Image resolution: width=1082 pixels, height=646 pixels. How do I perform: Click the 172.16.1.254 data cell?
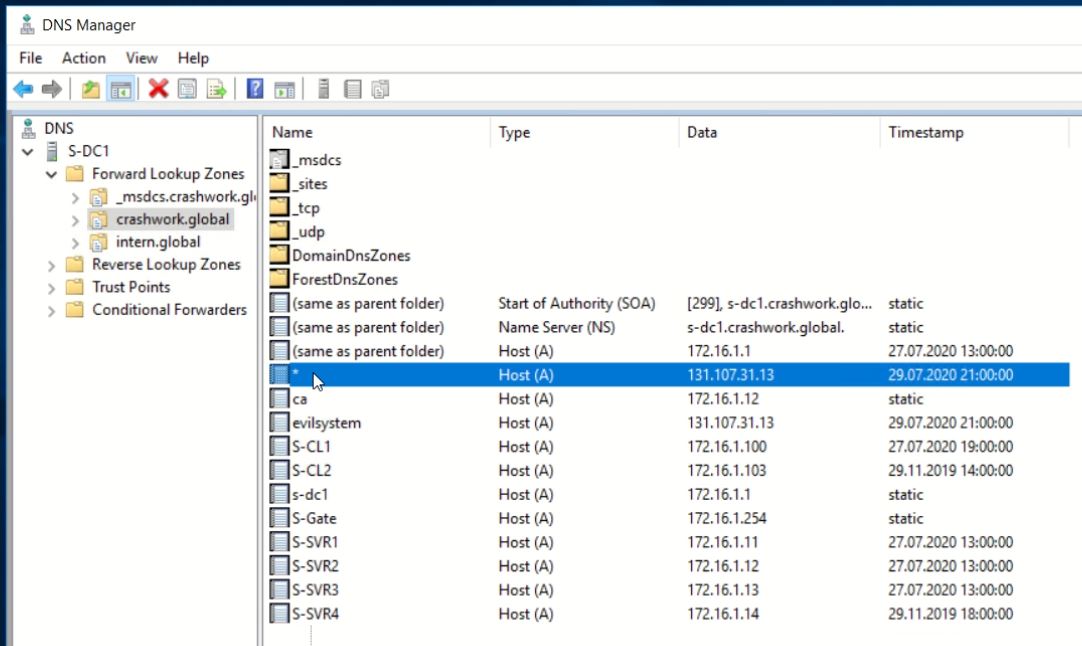[727, 518]
